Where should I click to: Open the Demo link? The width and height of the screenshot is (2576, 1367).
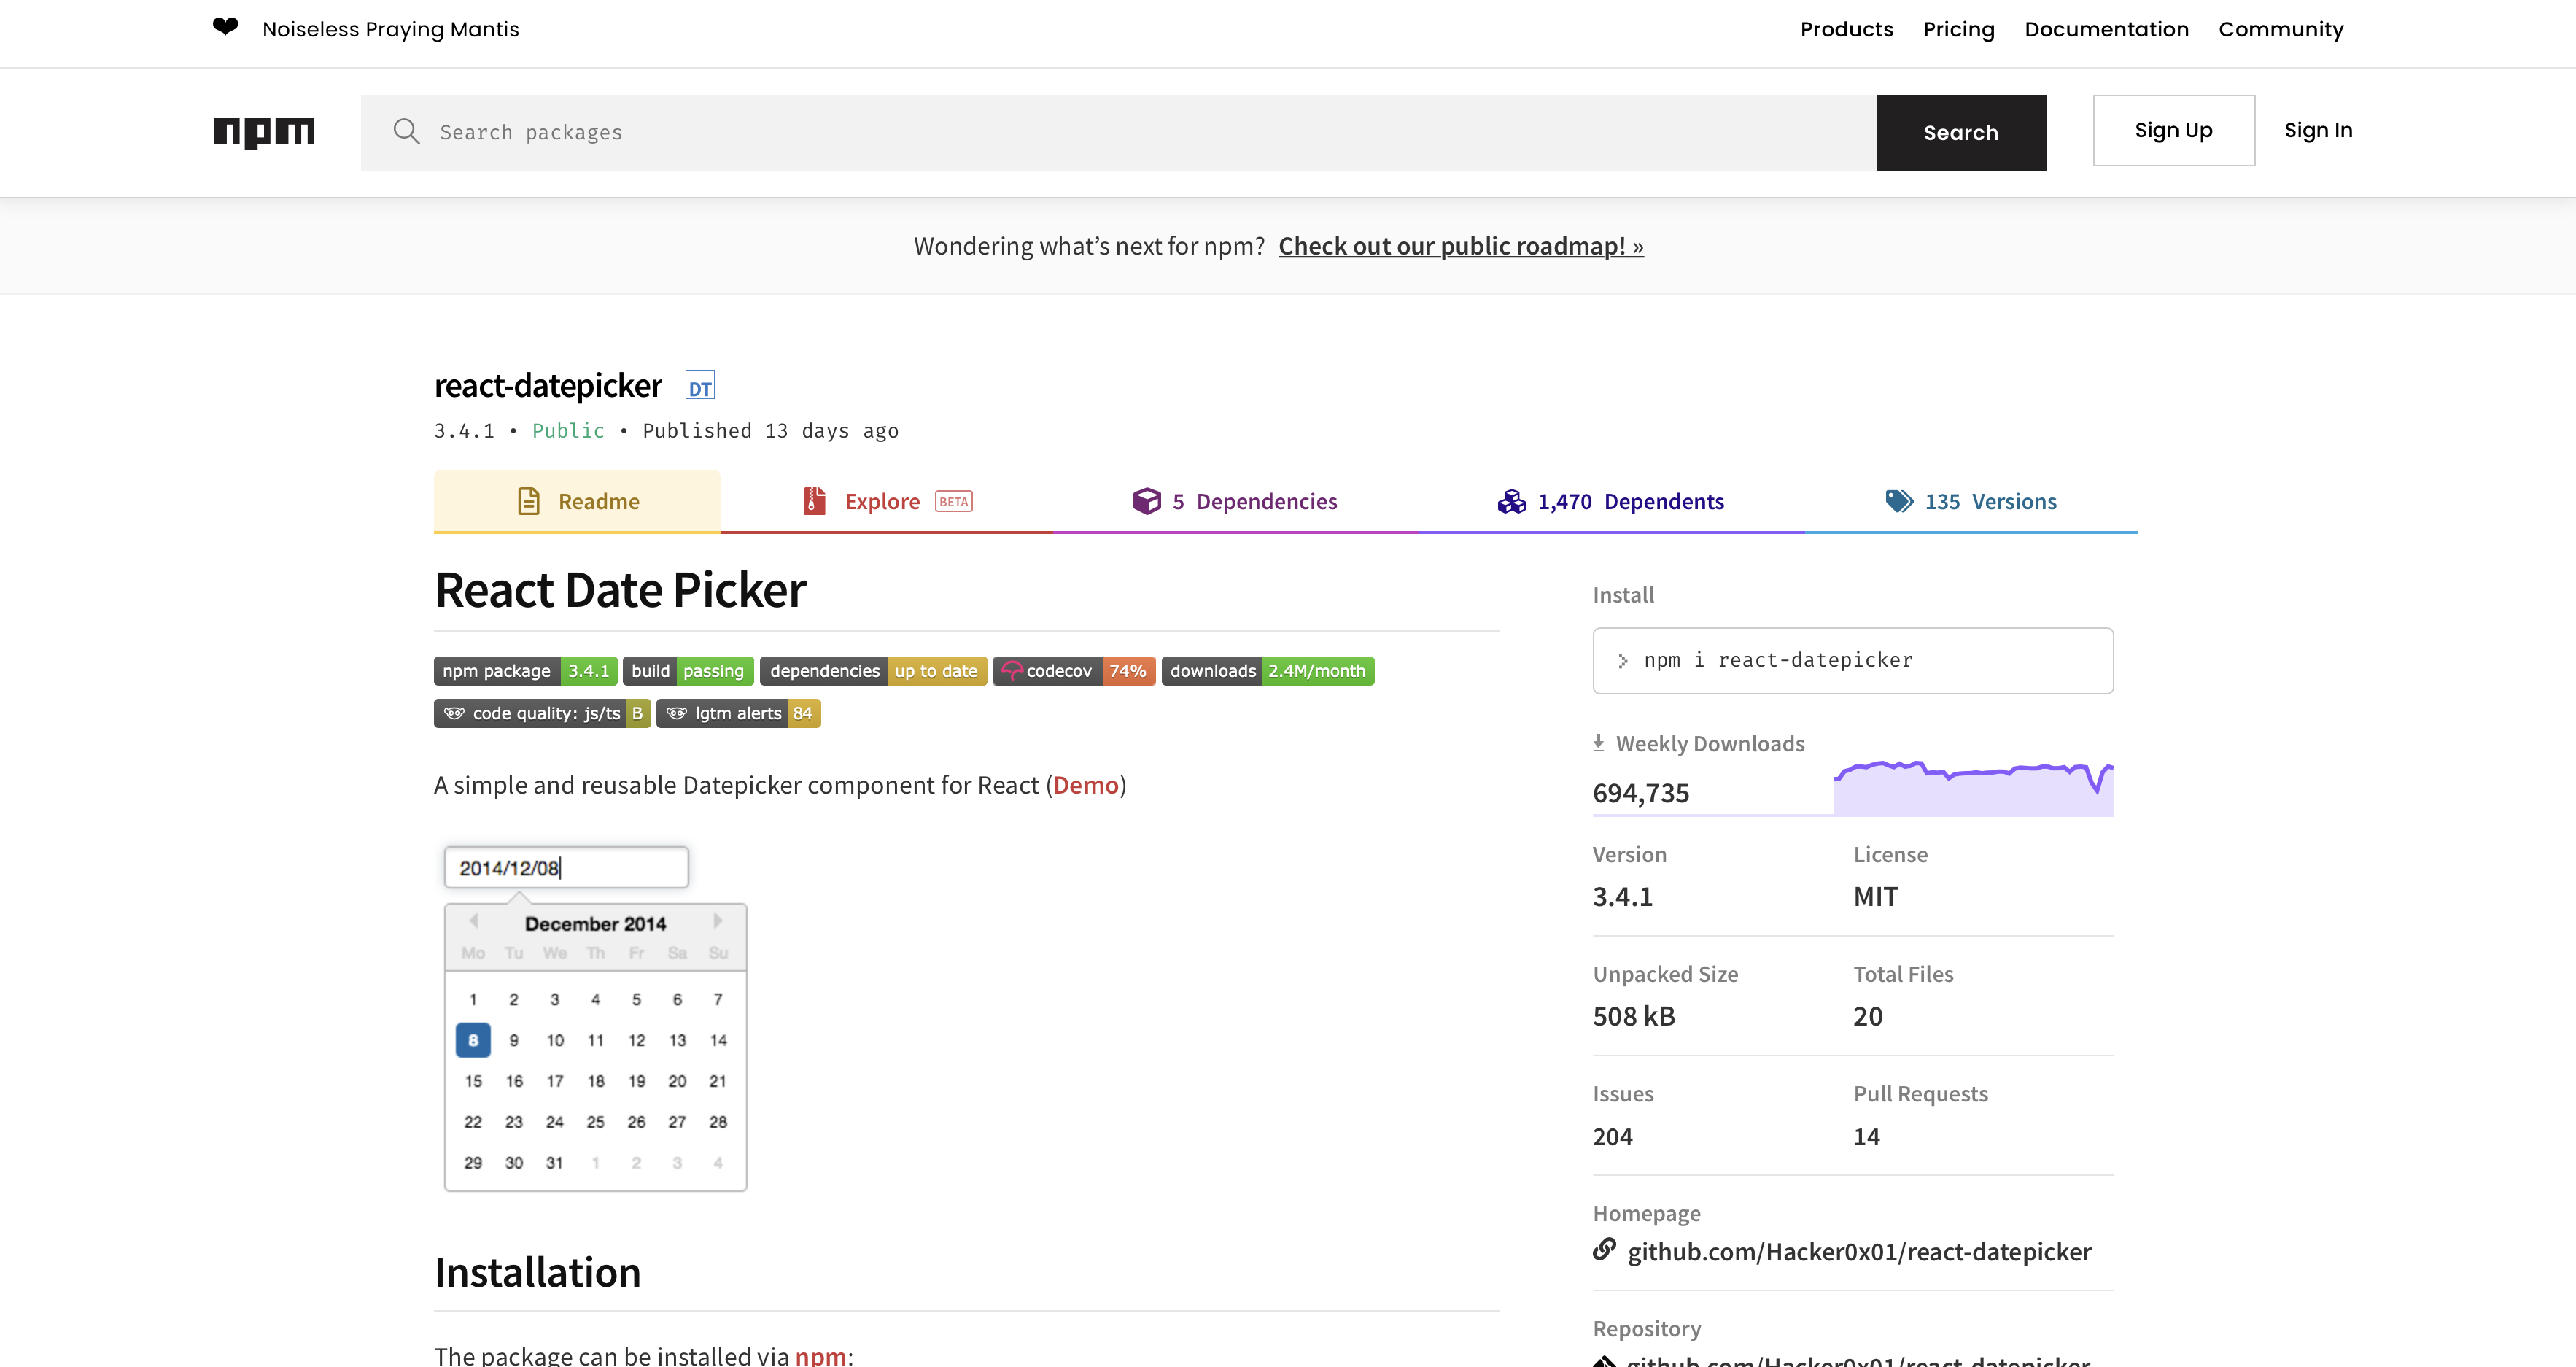[x=1086, y=786]
